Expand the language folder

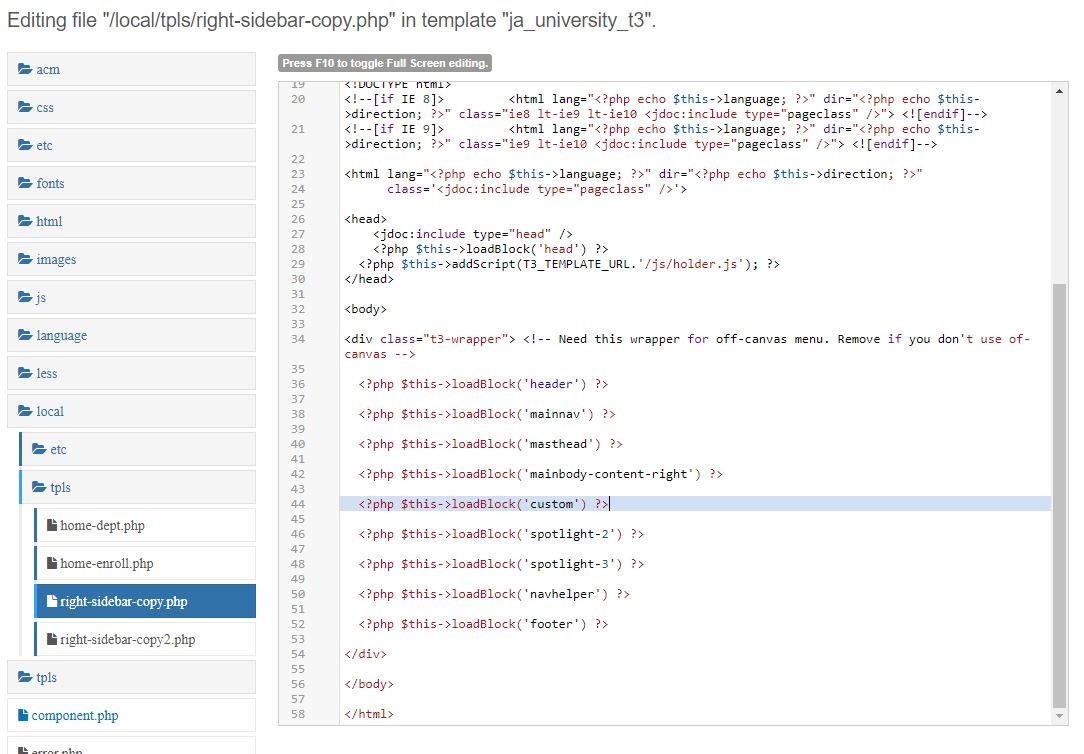click(x=61, y=336)
